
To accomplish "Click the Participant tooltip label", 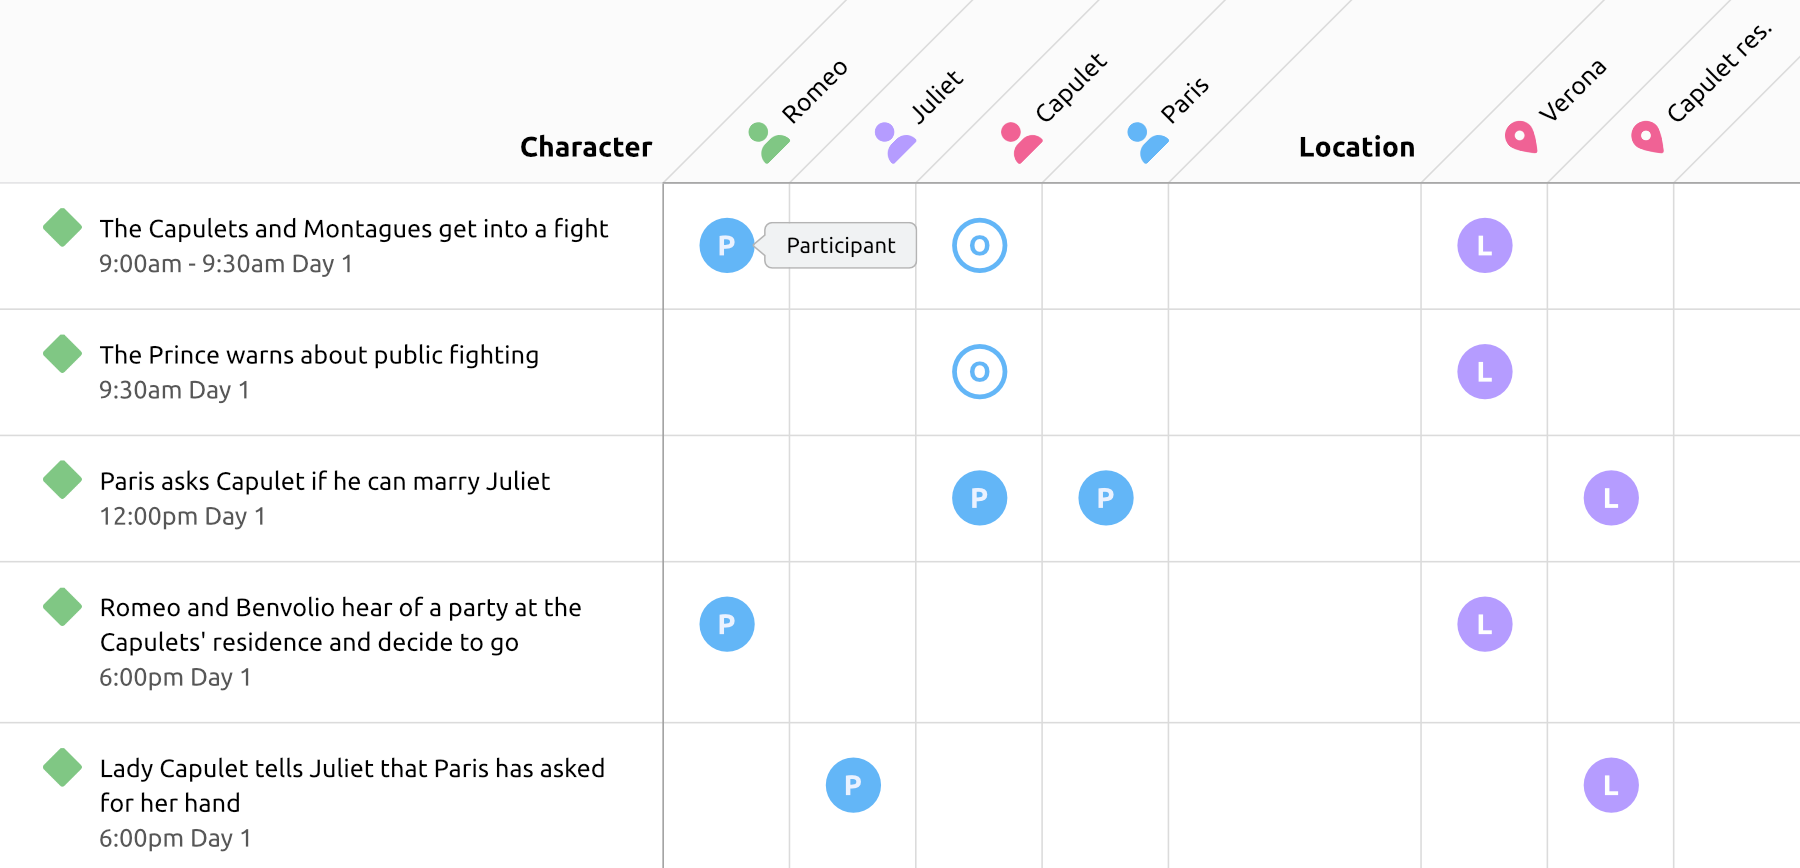I will click(x=840, y=245).
